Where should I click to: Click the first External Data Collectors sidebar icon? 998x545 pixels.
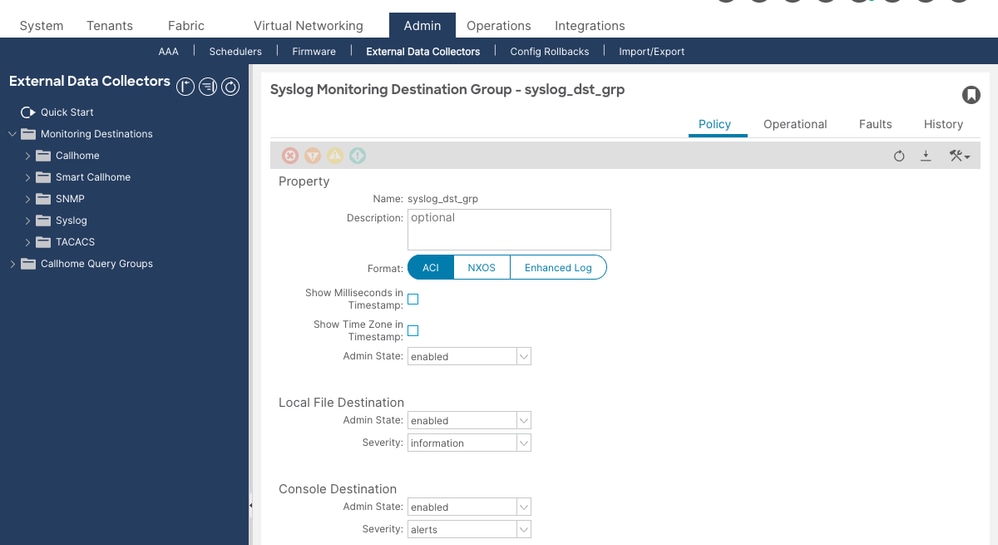click(x=185, y=87)
